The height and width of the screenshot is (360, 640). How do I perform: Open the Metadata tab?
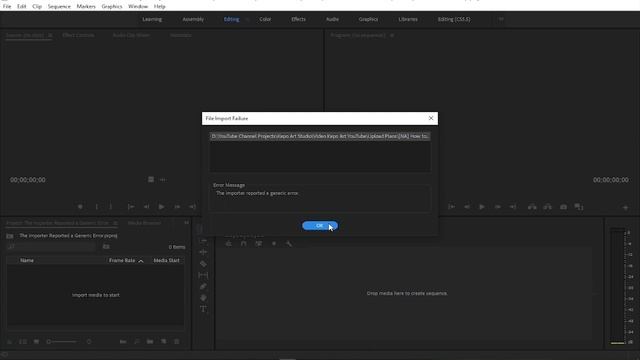pos(181,35)
